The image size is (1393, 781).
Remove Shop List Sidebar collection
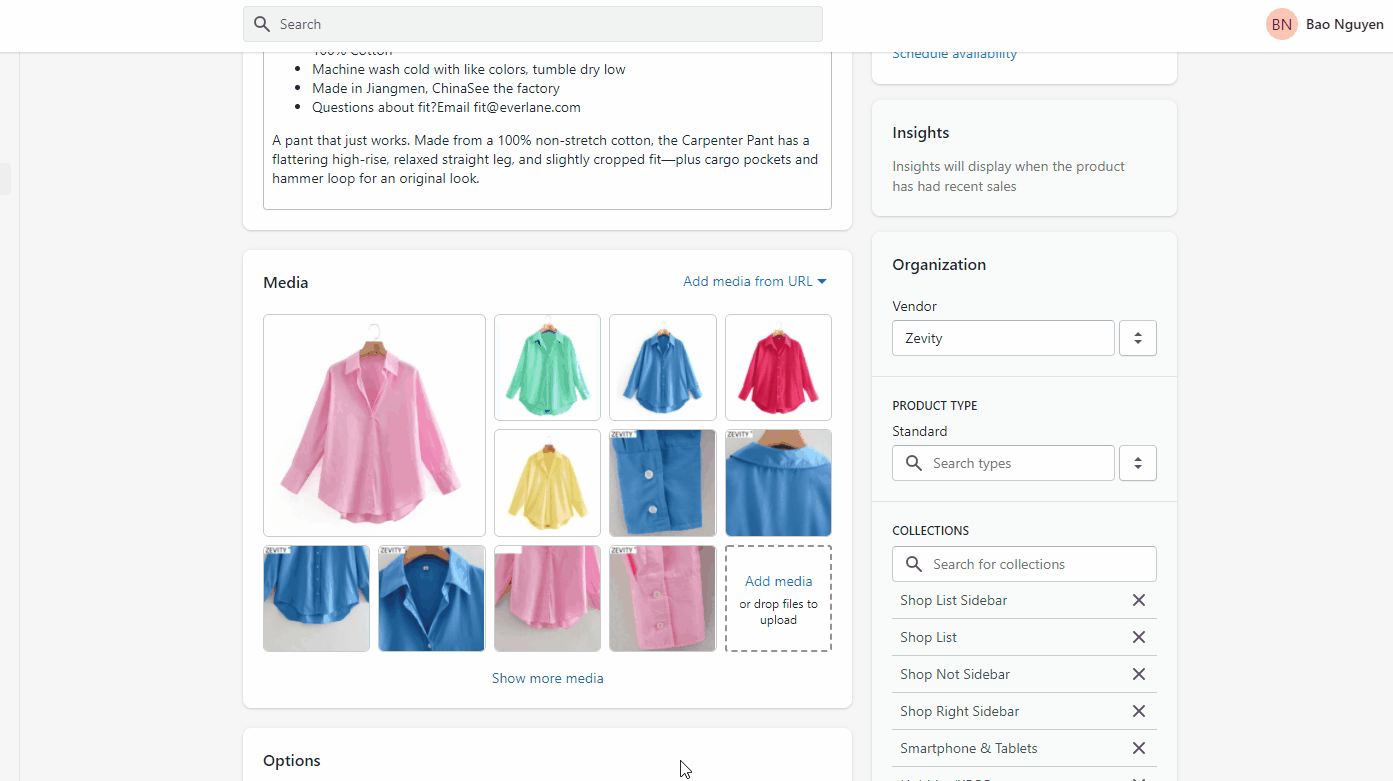1138,600
